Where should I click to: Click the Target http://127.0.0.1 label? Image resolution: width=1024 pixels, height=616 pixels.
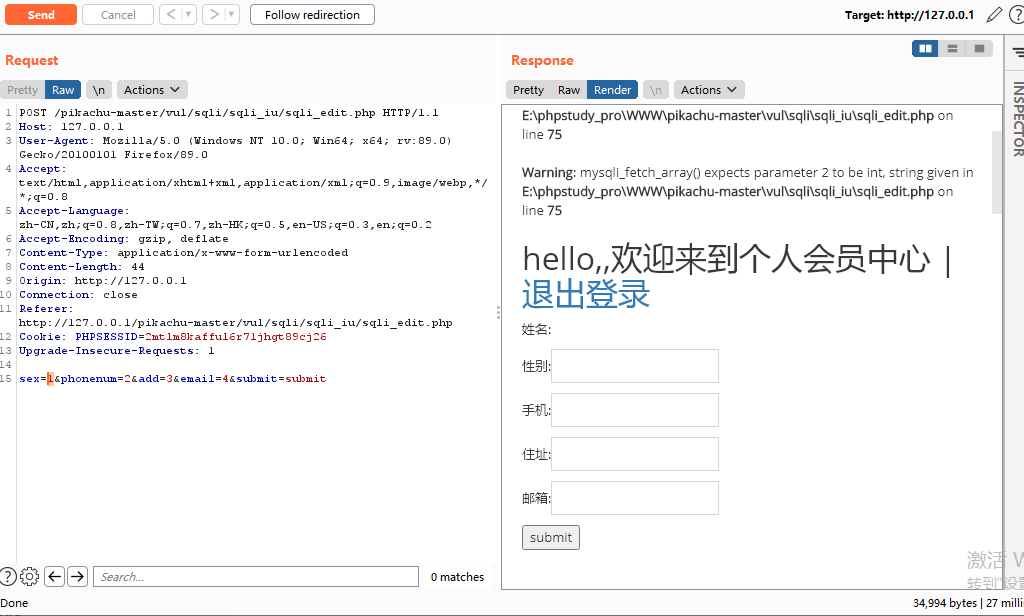tap(909, 15)
